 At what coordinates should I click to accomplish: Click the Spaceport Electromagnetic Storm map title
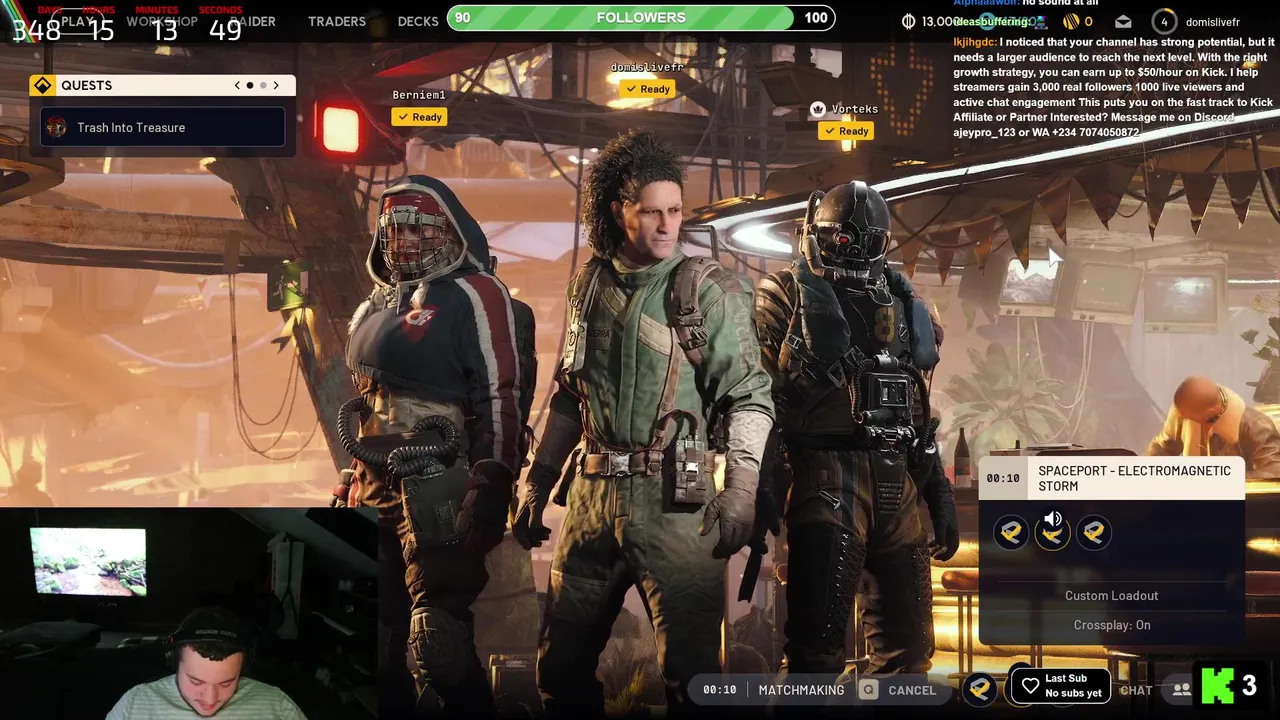[x=1134, y=478]
